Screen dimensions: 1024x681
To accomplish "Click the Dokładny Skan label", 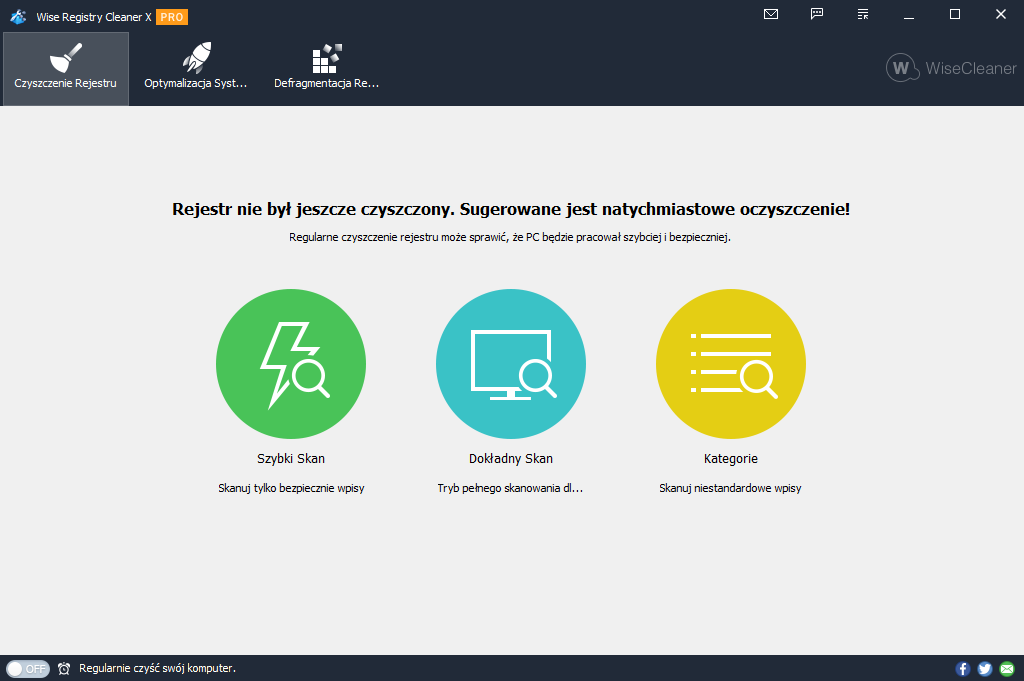I will pos(511,459).
